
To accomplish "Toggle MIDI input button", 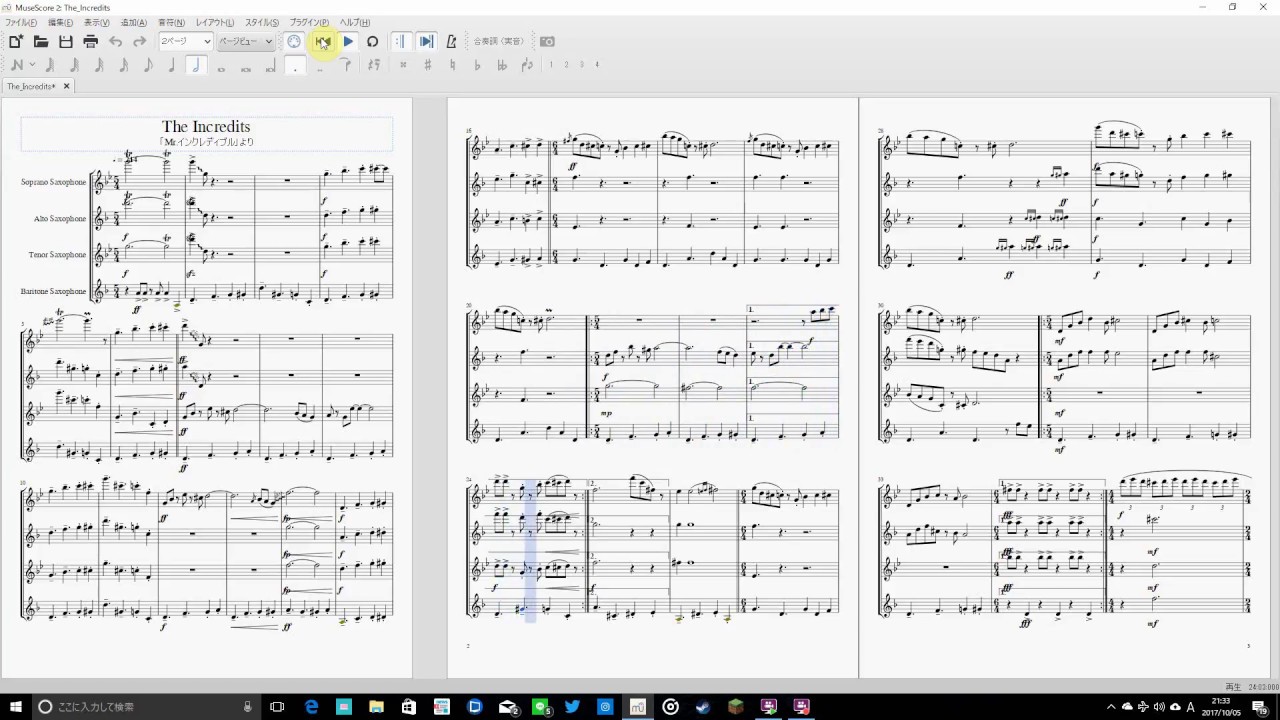I will [x=294, y=42].
